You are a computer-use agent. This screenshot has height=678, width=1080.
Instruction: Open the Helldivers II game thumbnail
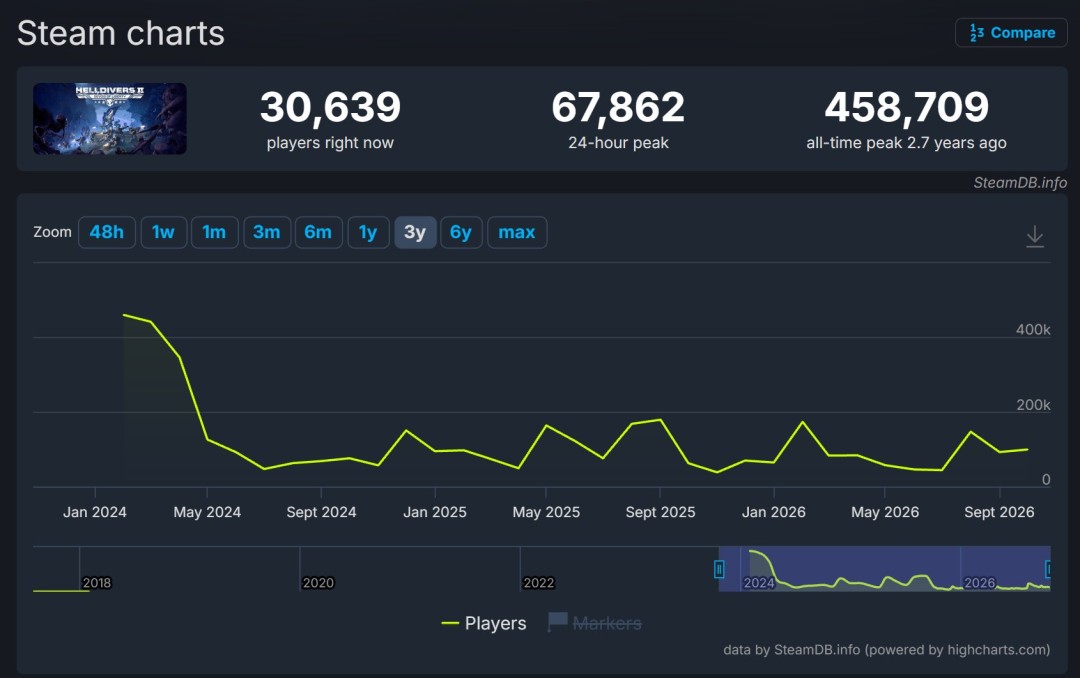[110, 119]
